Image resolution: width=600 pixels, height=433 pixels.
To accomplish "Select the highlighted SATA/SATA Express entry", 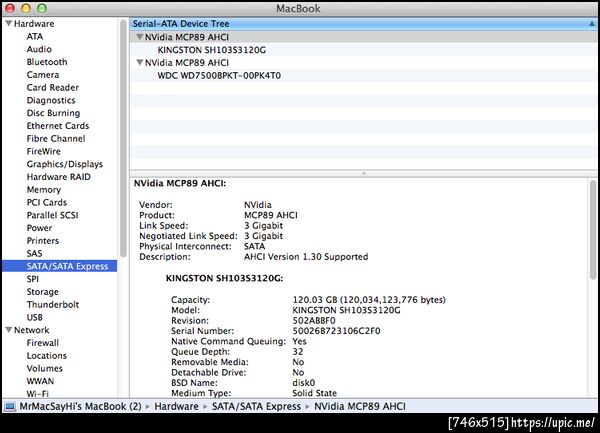I will coord(59,266).
